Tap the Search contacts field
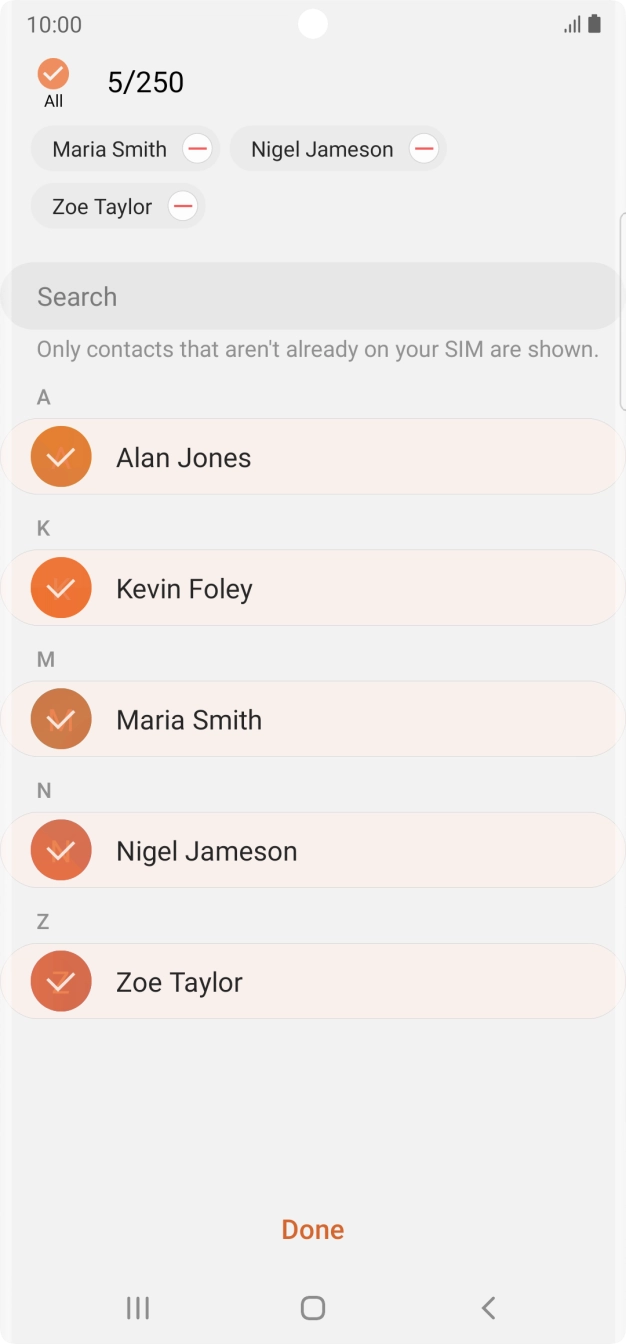 (312, 297)
